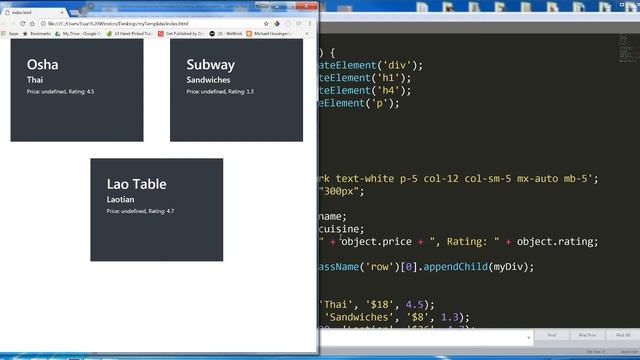Click the Find Prev button

587,335
